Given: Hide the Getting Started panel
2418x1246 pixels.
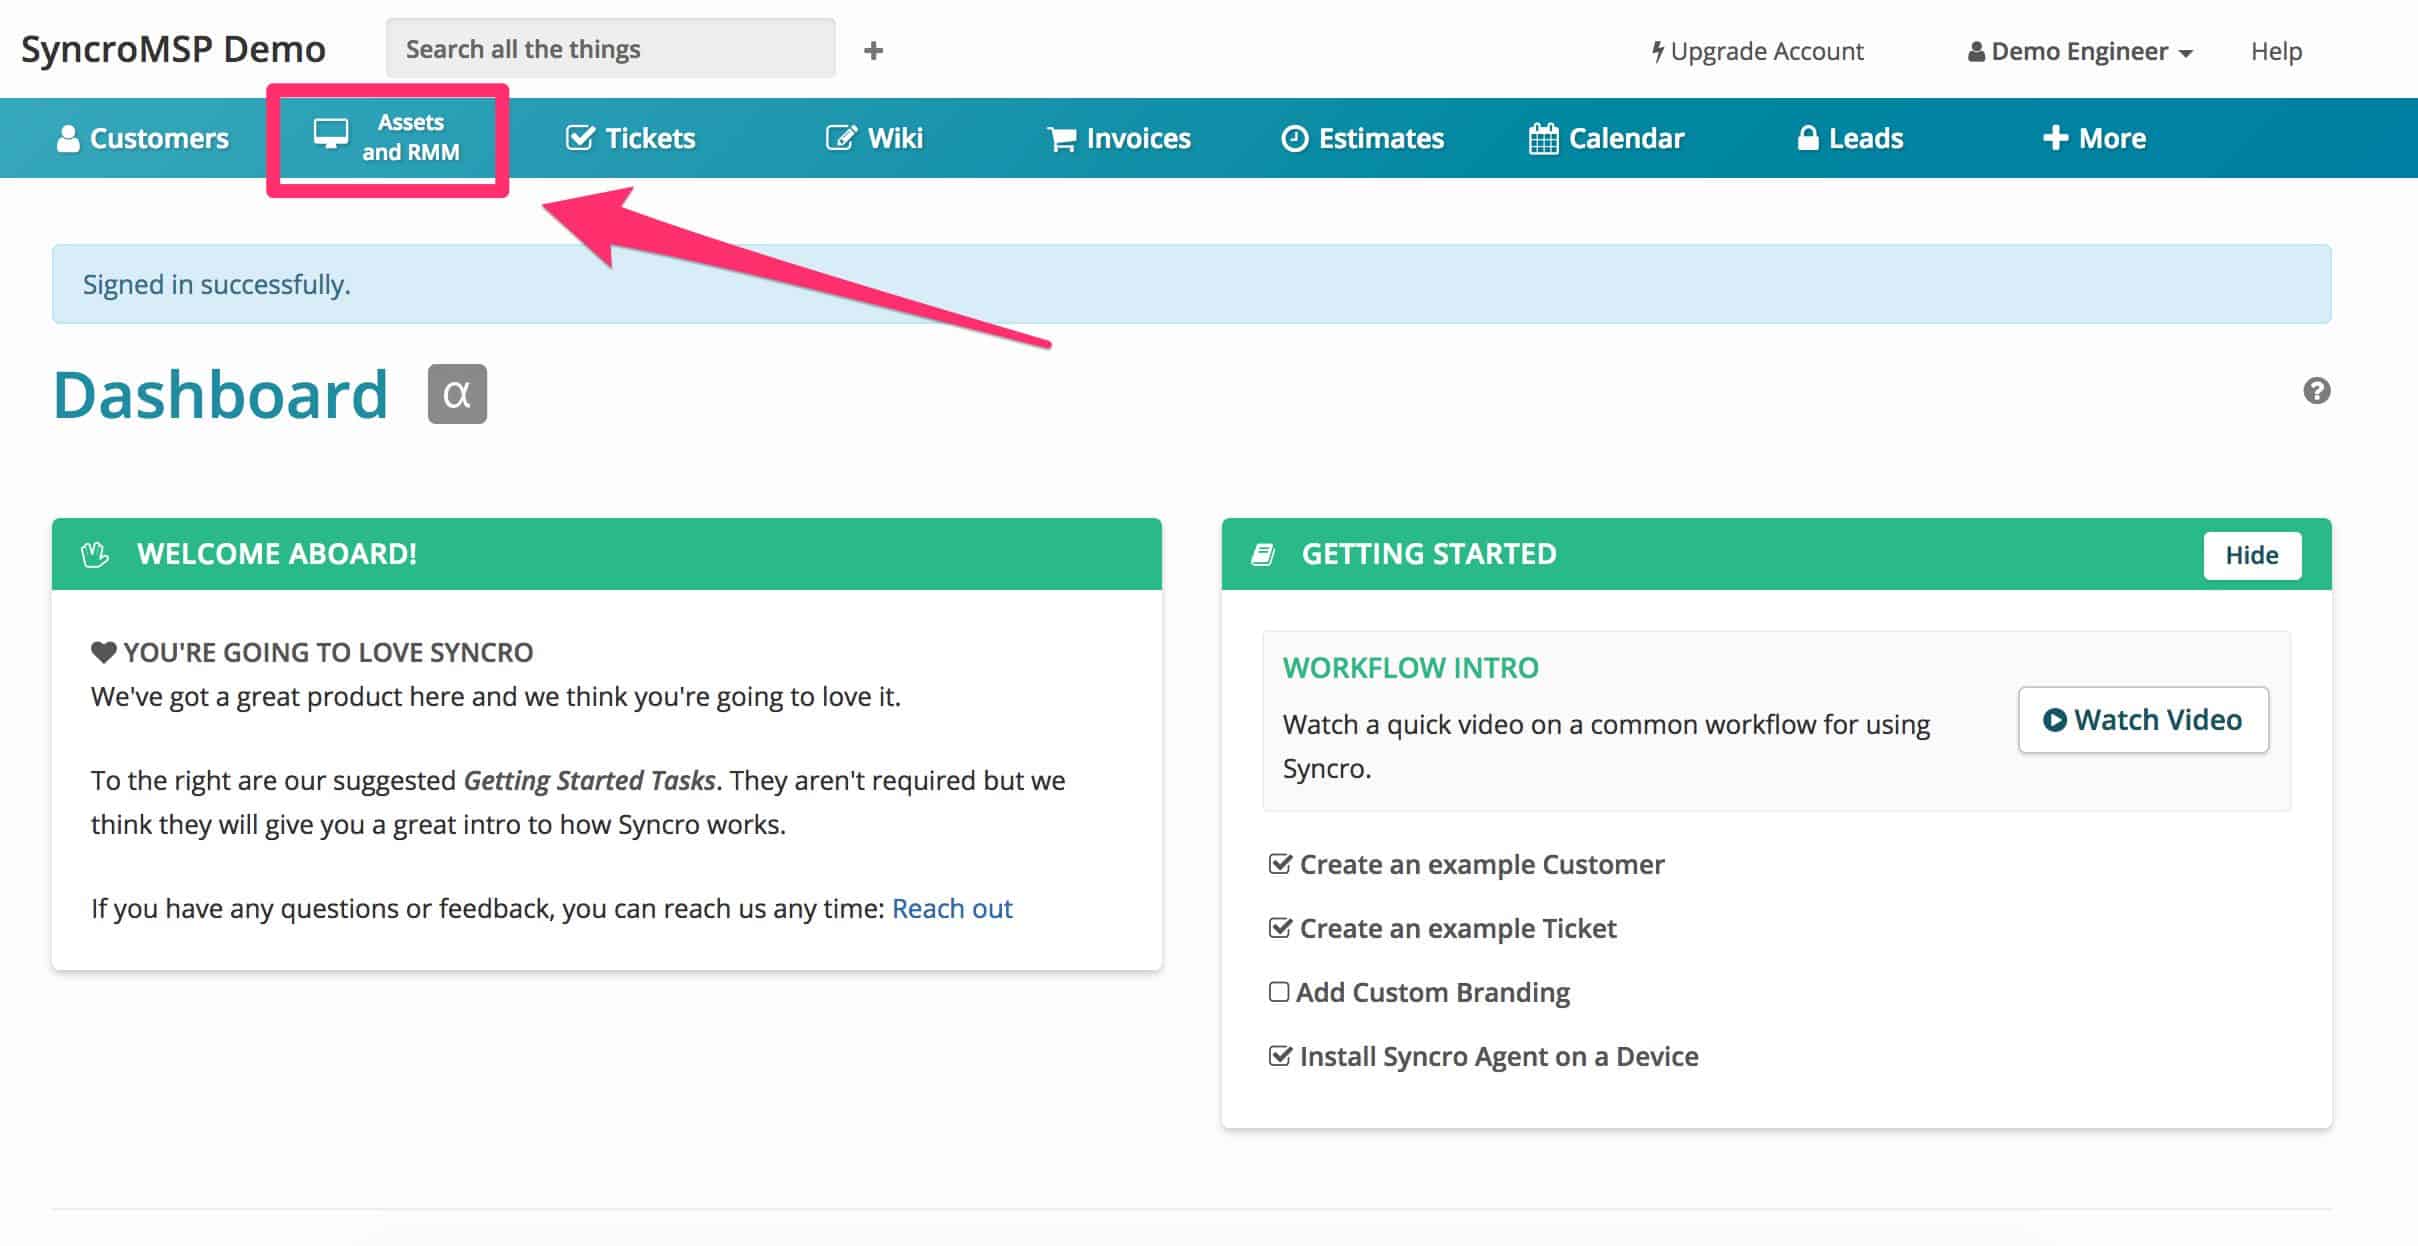Looking at the screenshot, I should [2251, 555].
